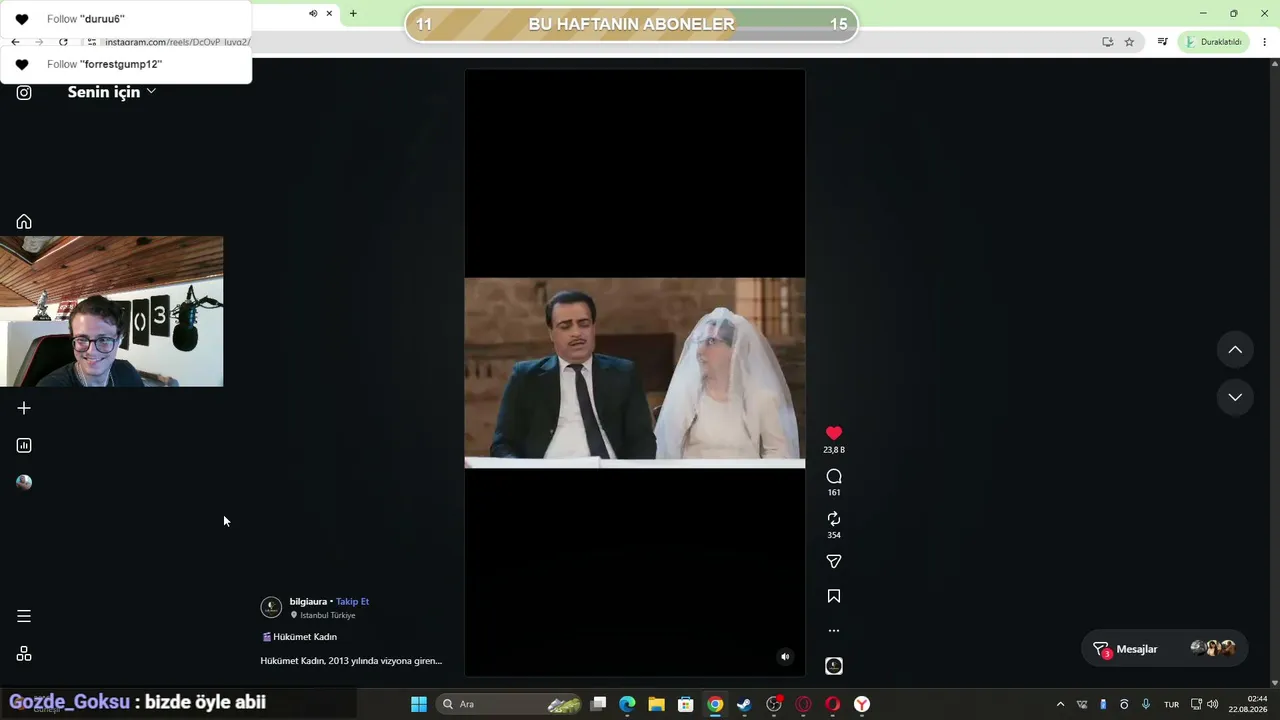This screenshot has height=720, width=1280.
Task: Launch Microsoft Edge from the taskbar
Action: (x=627, y=704)
